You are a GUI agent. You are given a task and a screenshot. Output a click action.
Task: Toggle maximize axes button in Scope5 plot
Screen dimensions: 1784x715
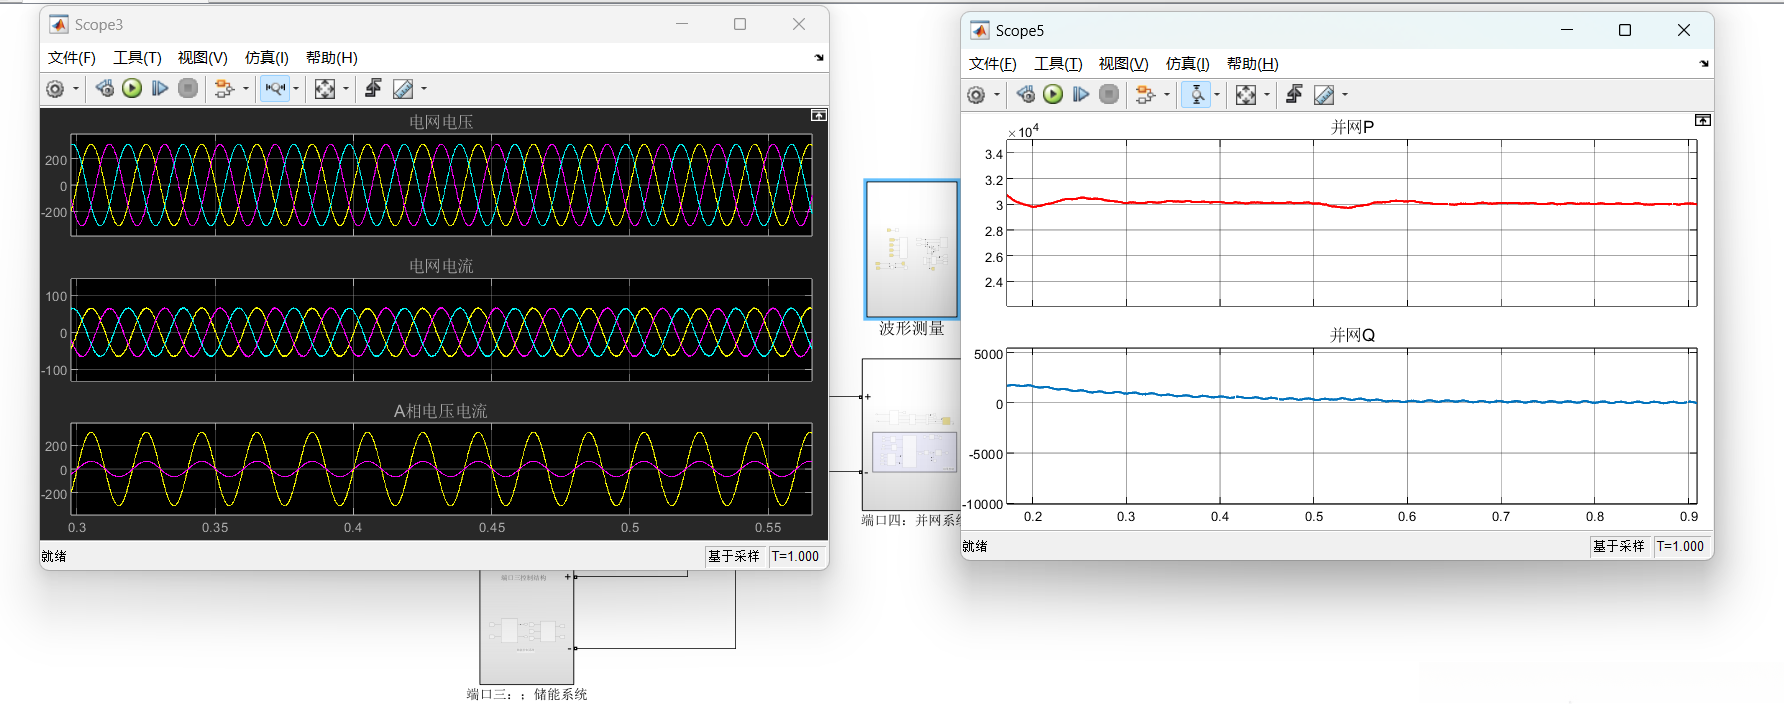1702,121
